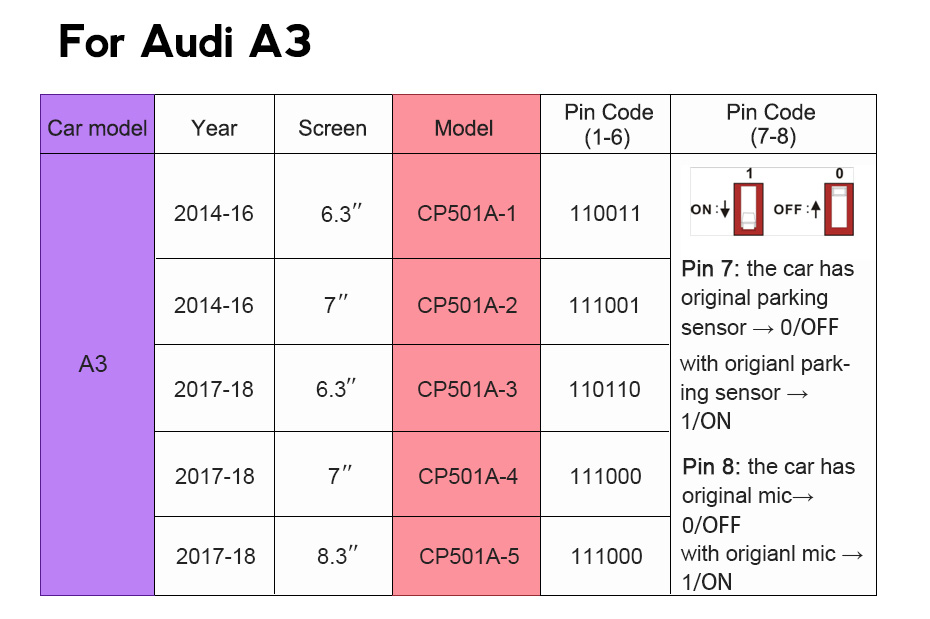Select the CP501A-3 model cell

466,388
